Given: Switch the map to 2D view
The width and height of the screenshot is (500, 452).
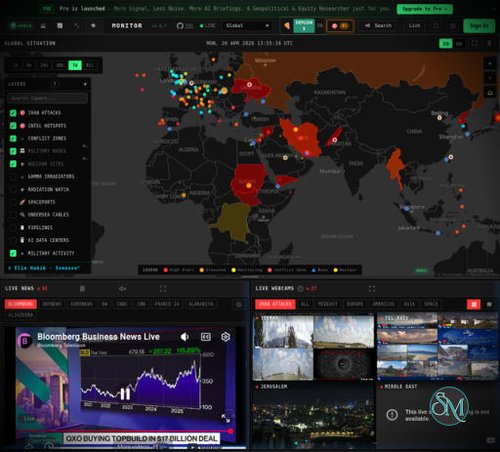Looking at the screenshot, I should [x=446, y=44].
